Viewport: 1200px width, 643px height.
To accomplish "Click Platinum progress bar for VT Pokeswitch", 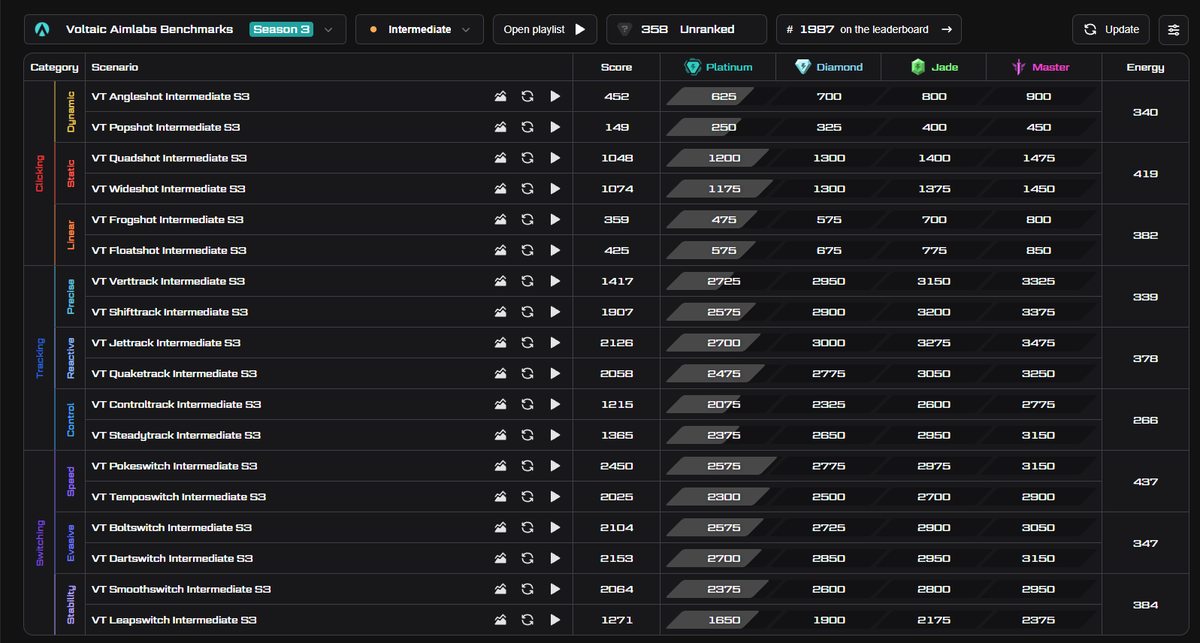I will [719, 466].
